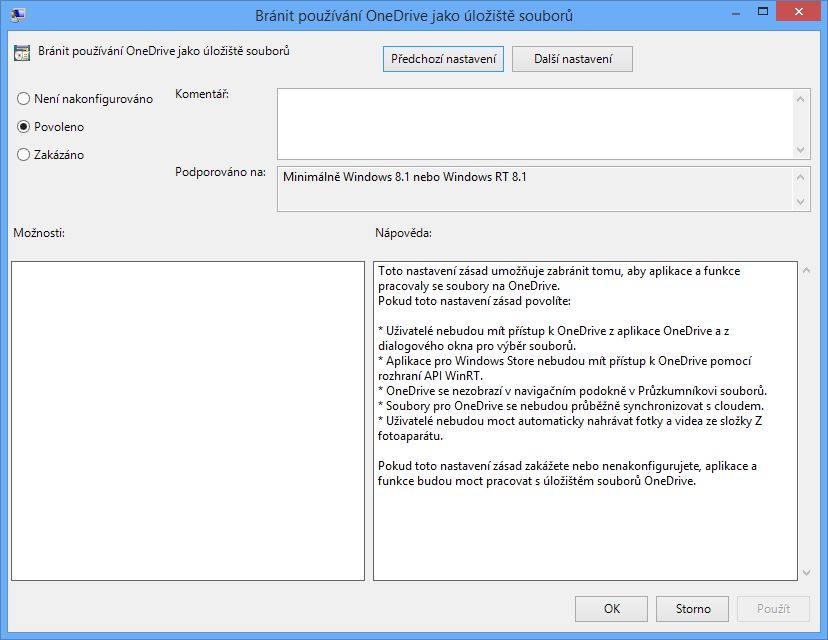Click the 'Podporováno na:' label
This screenshot has width=828, height=640.
click(x=220, y=172)
